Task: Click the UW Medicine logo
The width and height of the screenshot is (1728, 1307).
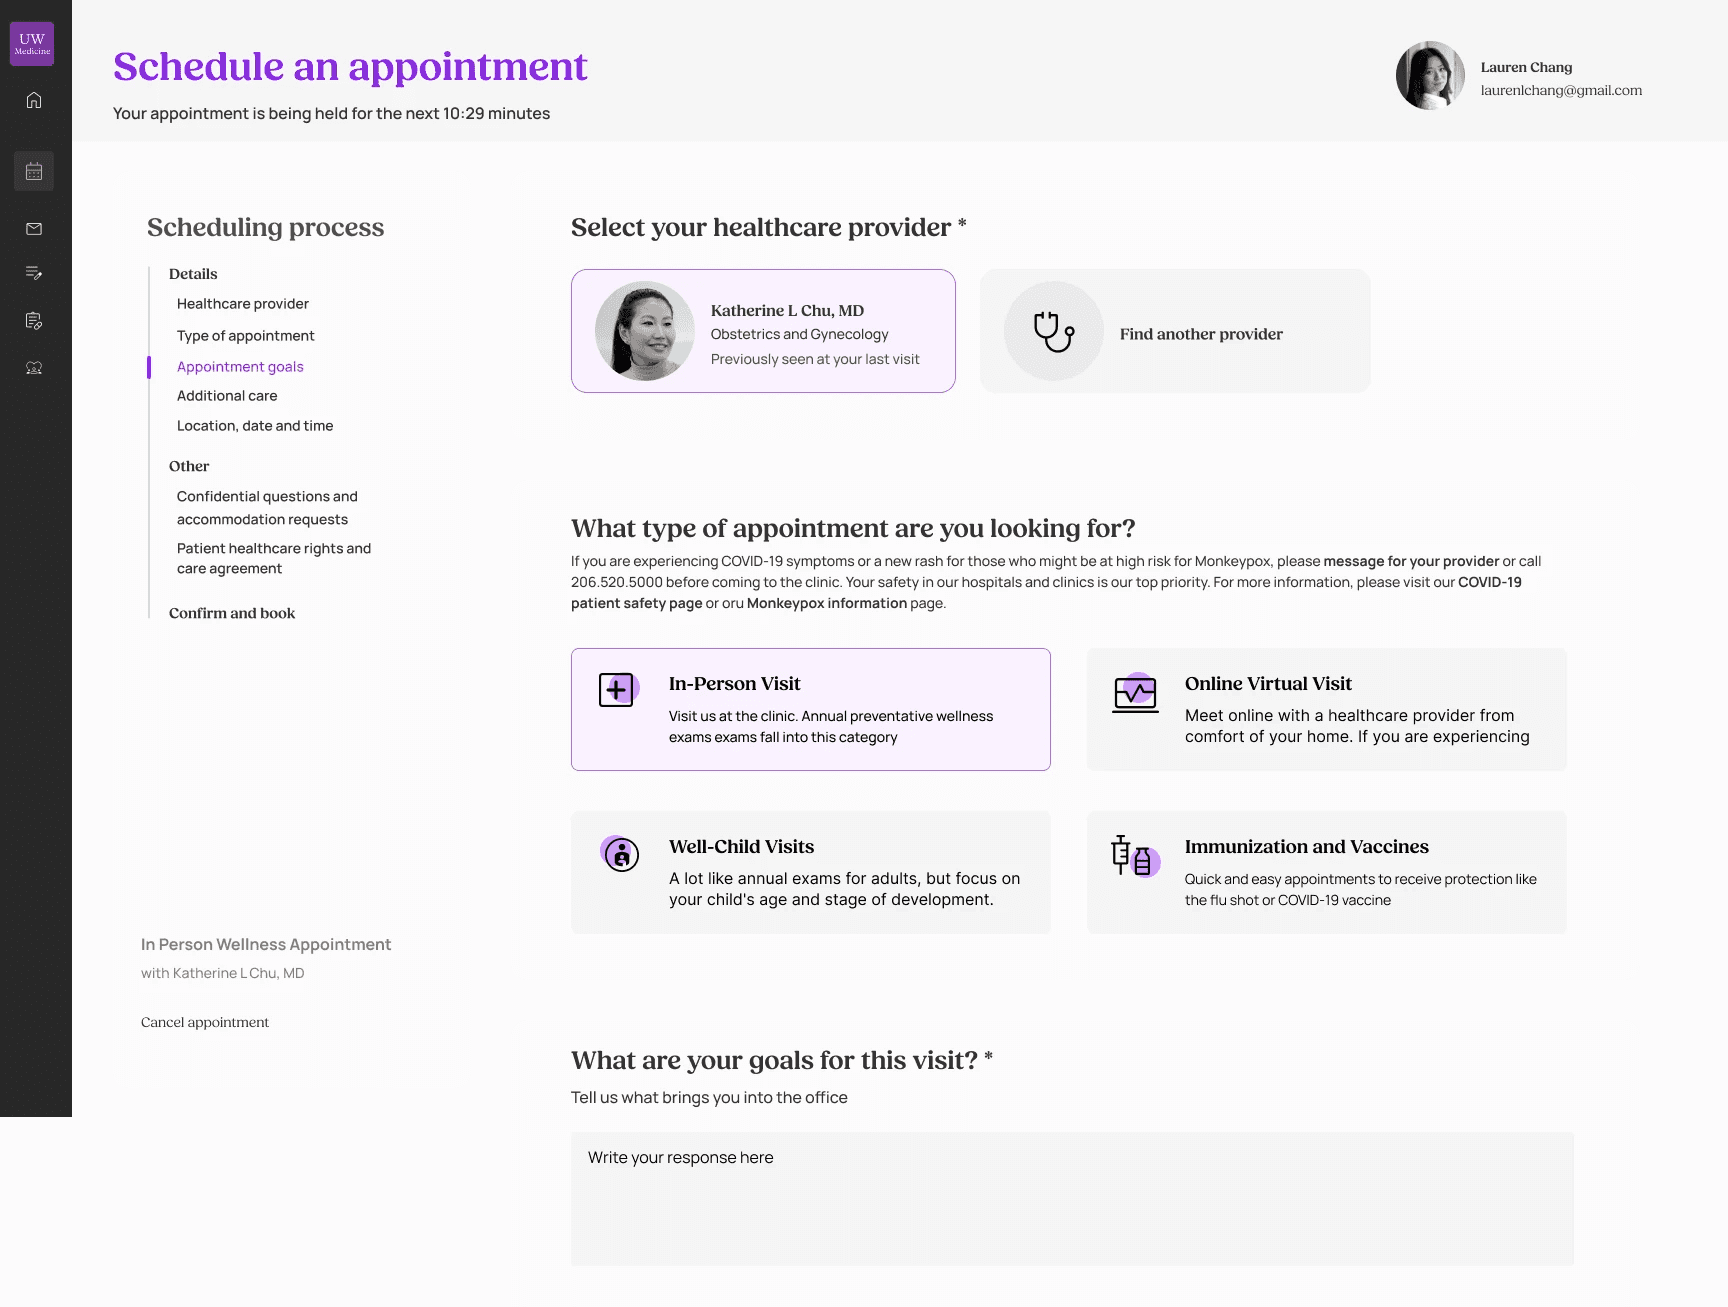Action: click(x=32, y=44)
